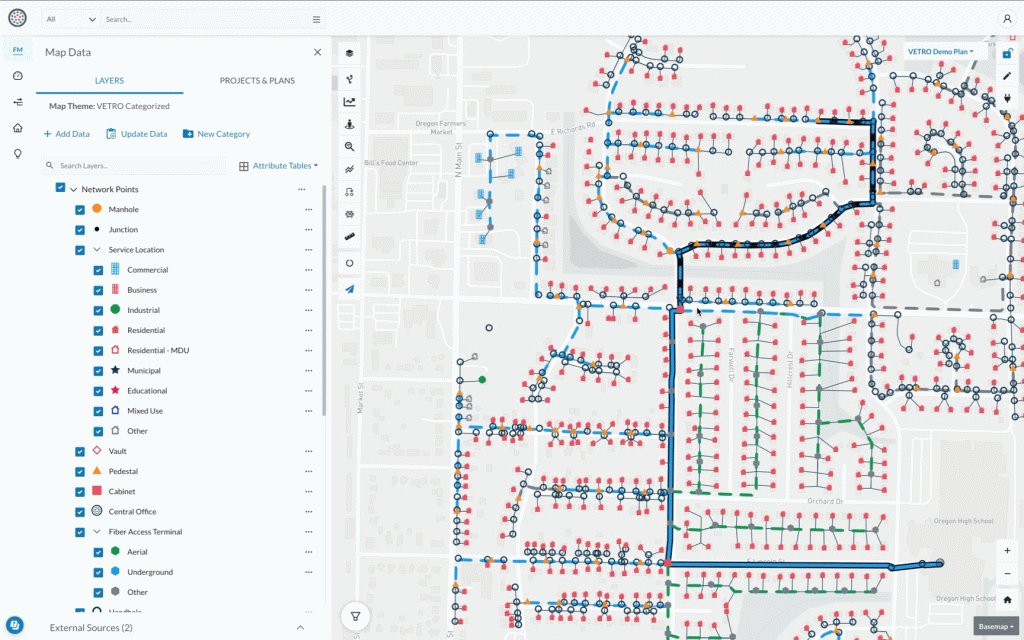The image size is (1024, 640).
Task: Open the help chat bubble icon
Action: pos(15,625)
